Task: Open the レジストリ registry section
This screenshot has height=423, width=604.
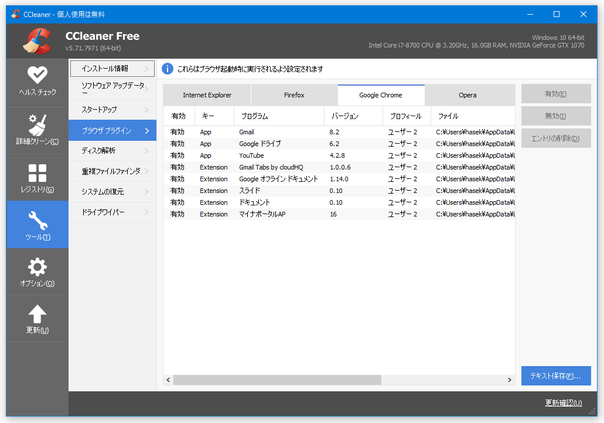Action: (37, 178)
